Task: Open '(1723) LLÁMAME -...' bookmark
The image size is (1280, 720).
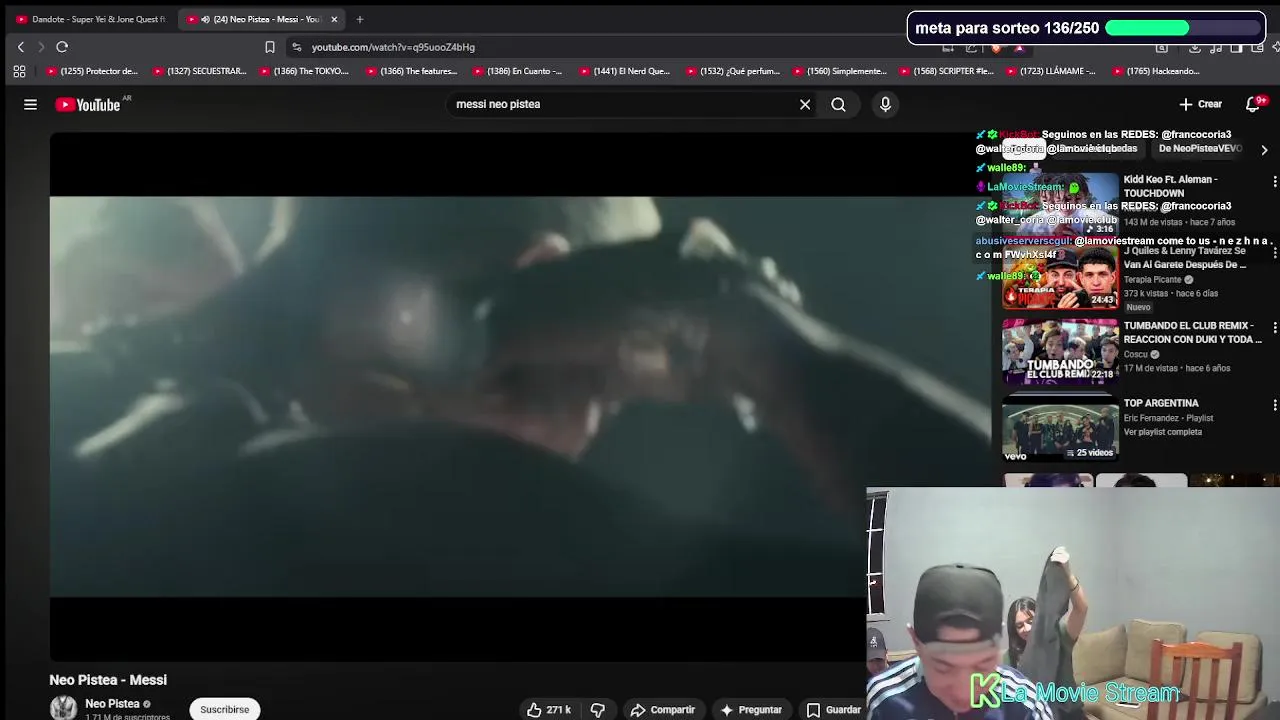Action: click(1051, 71)
